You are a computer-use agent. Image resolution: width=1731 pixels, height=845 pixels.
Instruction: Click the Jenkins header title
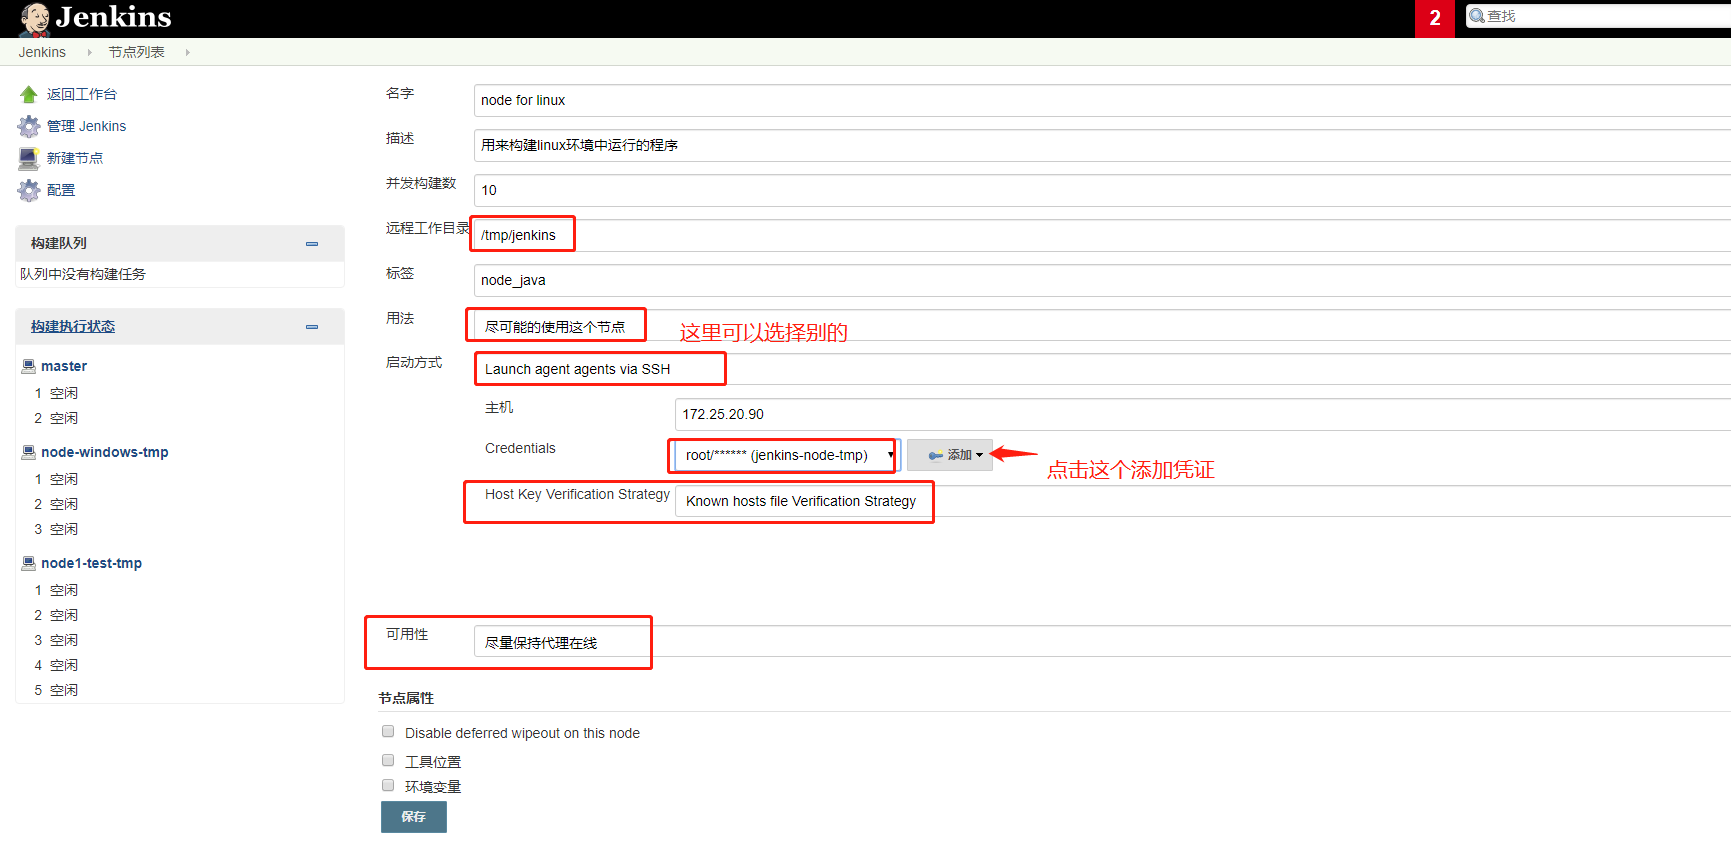point(114,17)
